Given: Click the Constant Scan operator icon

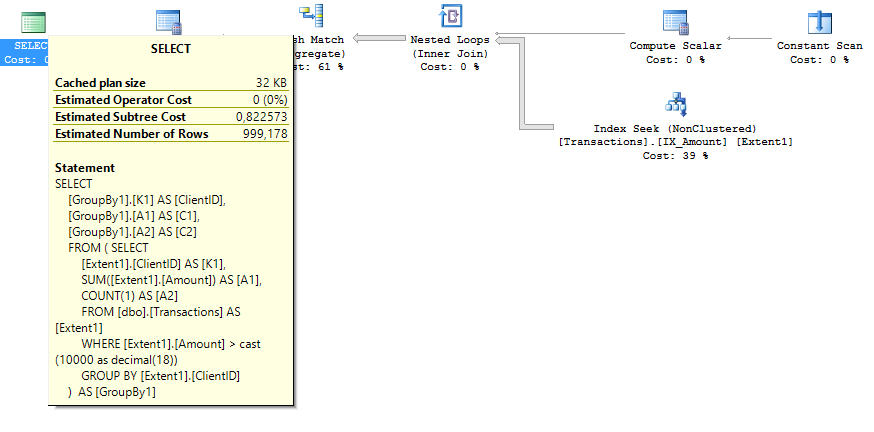Looking at the screenshot, I should (819, 22).
